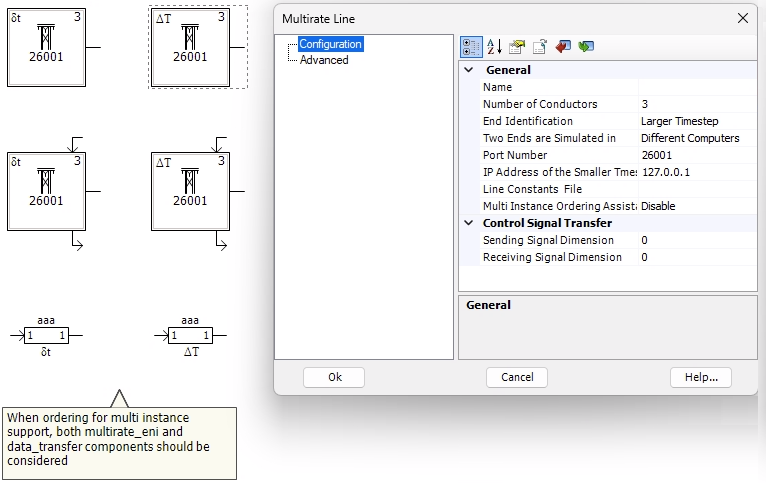Open Multi Instance Ordering Assistant dropdown Disable
Viewport: 766px width, 483px height.
697,206
